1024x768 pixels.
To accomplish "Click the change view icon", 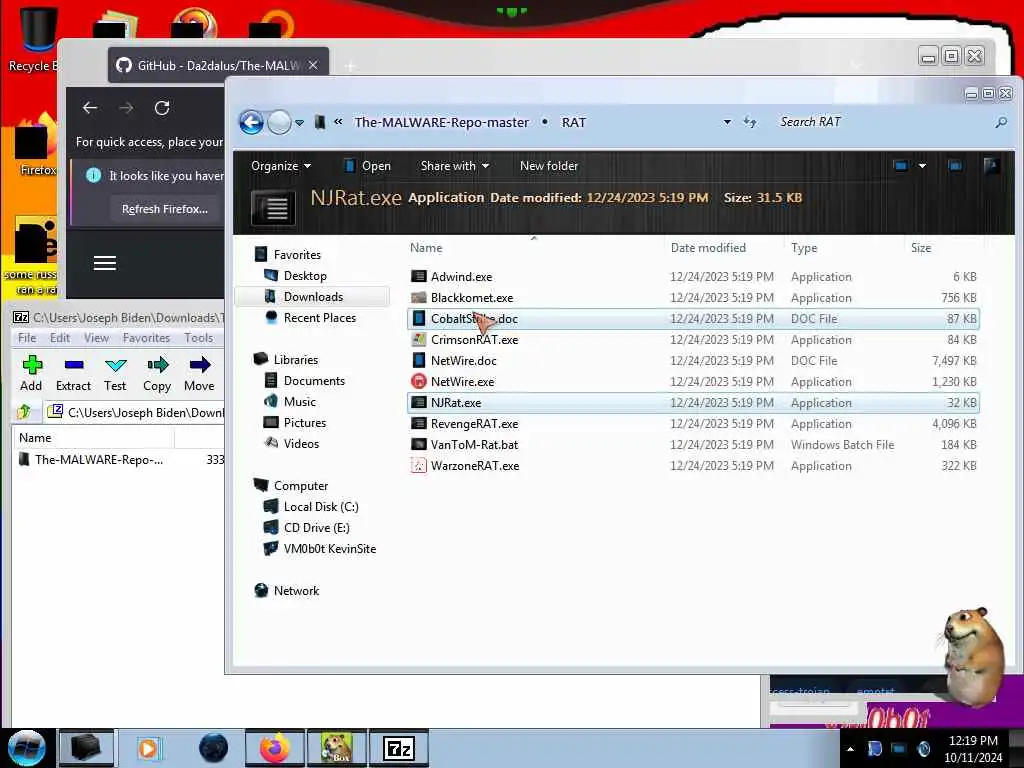I will point(901,166).
